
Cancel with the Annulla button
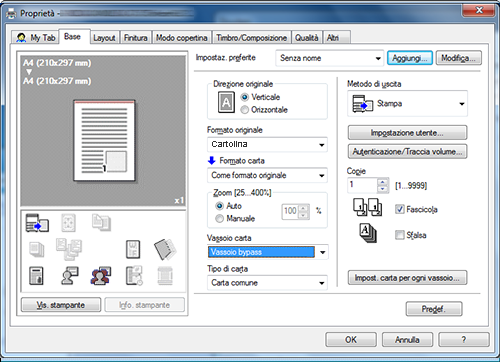[x=407, y=340]
